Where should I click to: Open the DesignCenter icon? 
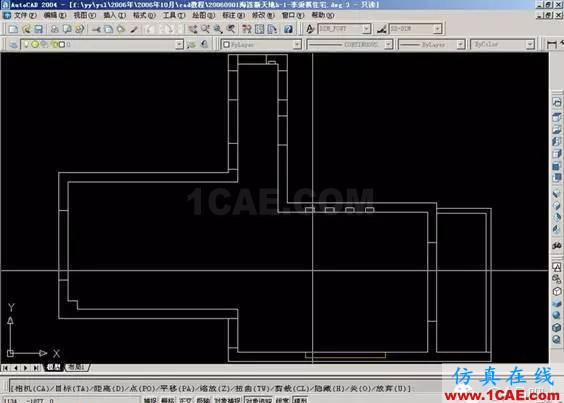(x=259, y=29)
